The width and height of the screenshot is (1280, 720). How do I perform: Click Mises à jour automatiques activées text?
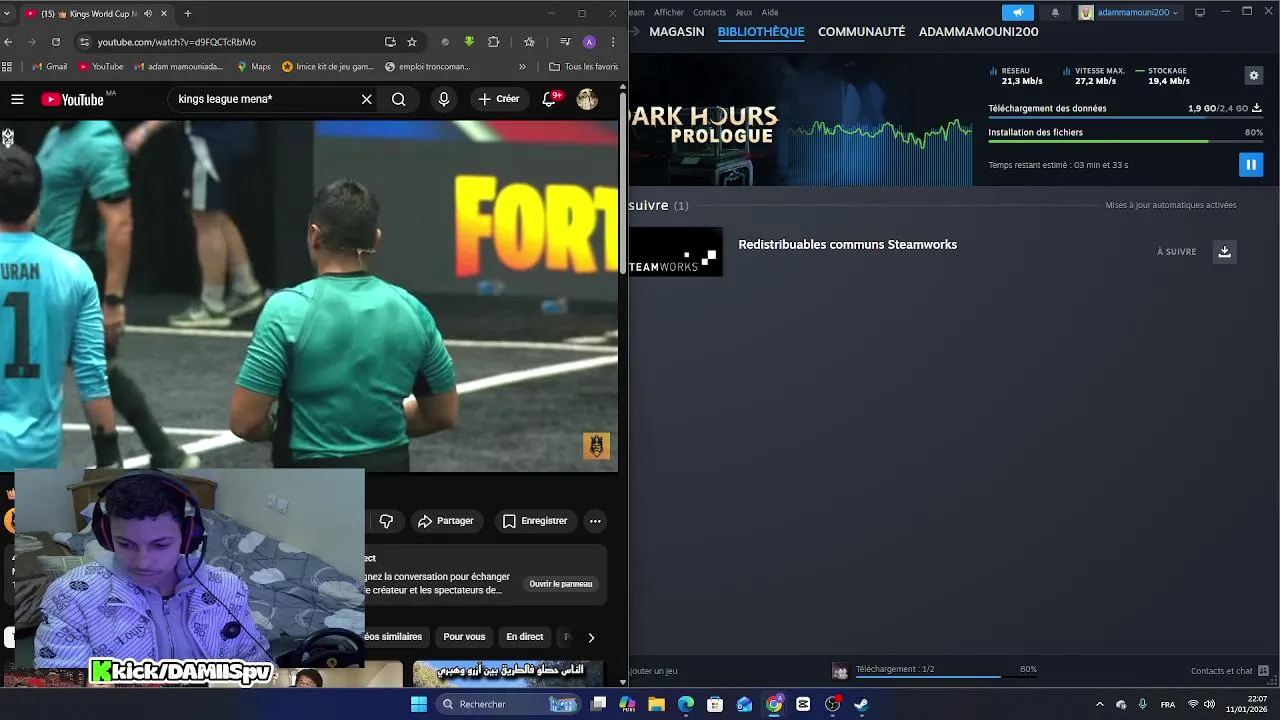(x=1171, y=205)
